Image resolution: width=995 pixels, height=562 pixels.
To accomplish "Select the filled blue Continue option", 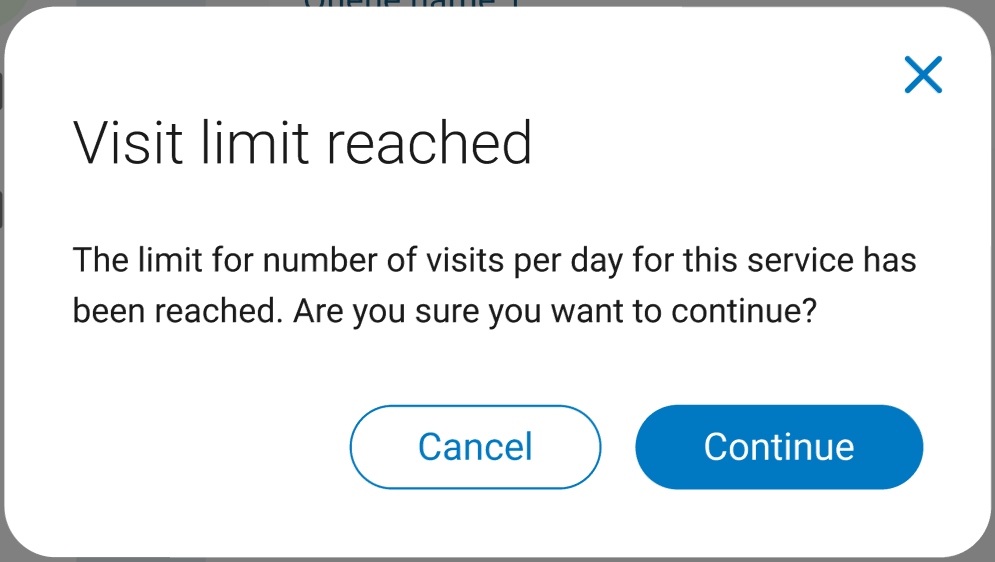I will tap(778, 447).
